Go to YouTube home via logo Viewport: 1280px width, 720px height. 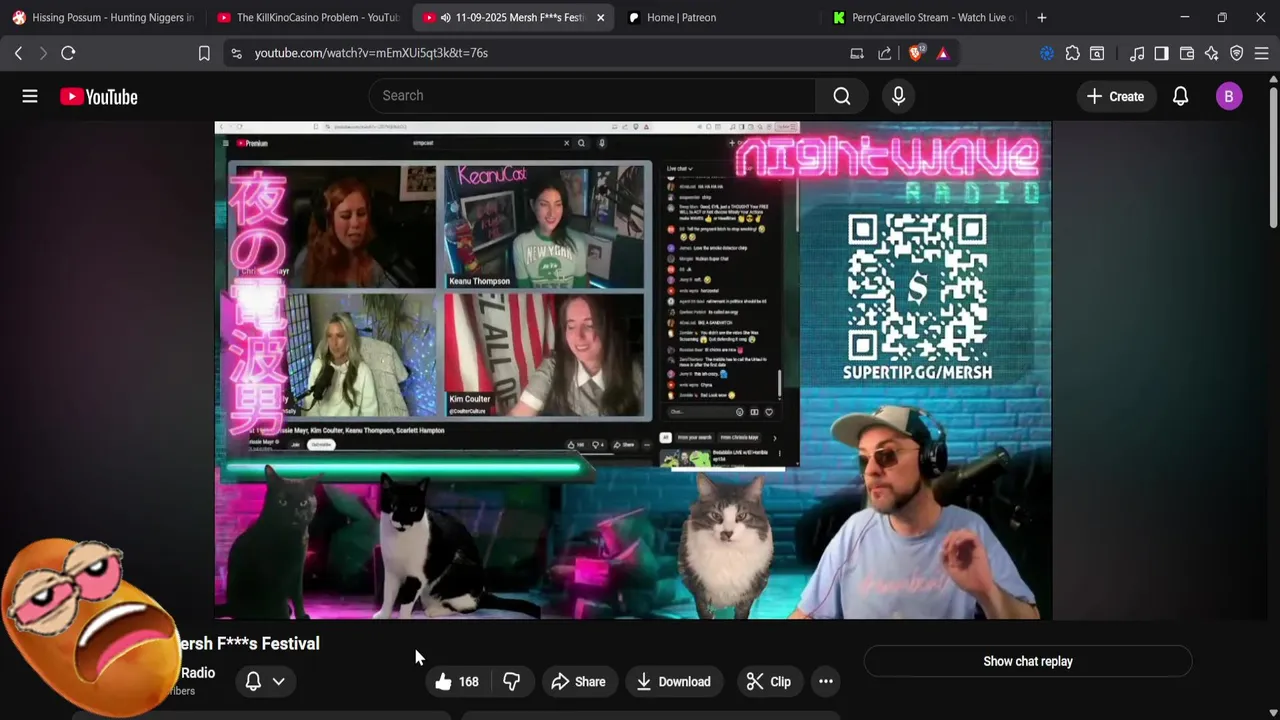pos(98,97)
